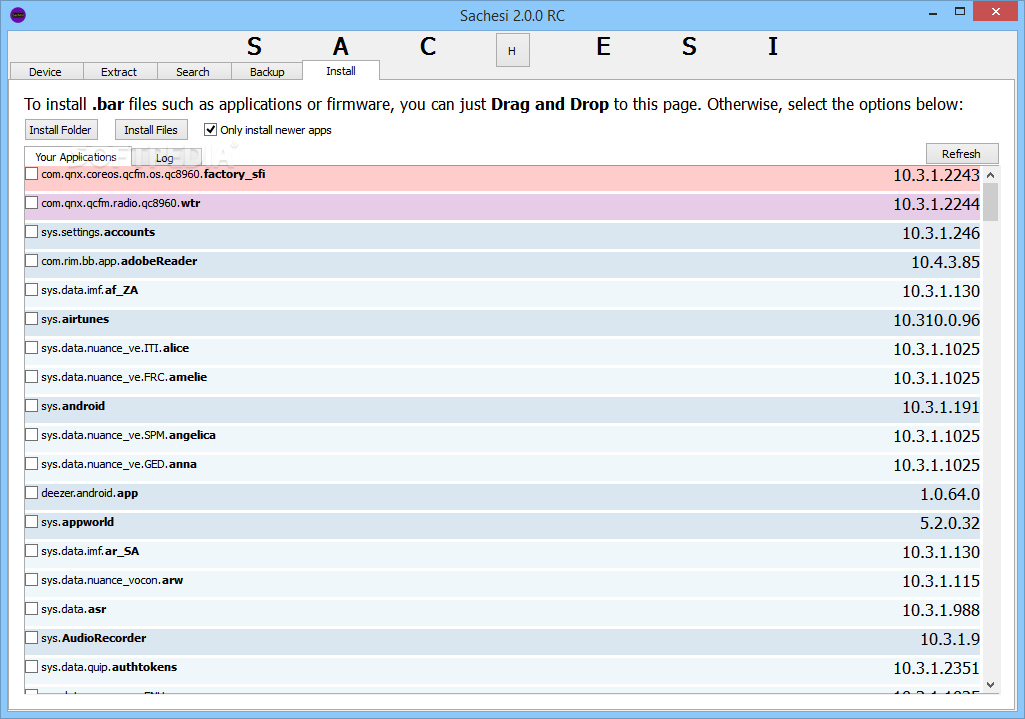
Task: Click the sys.appworld package name
Action: coord(77,522)
